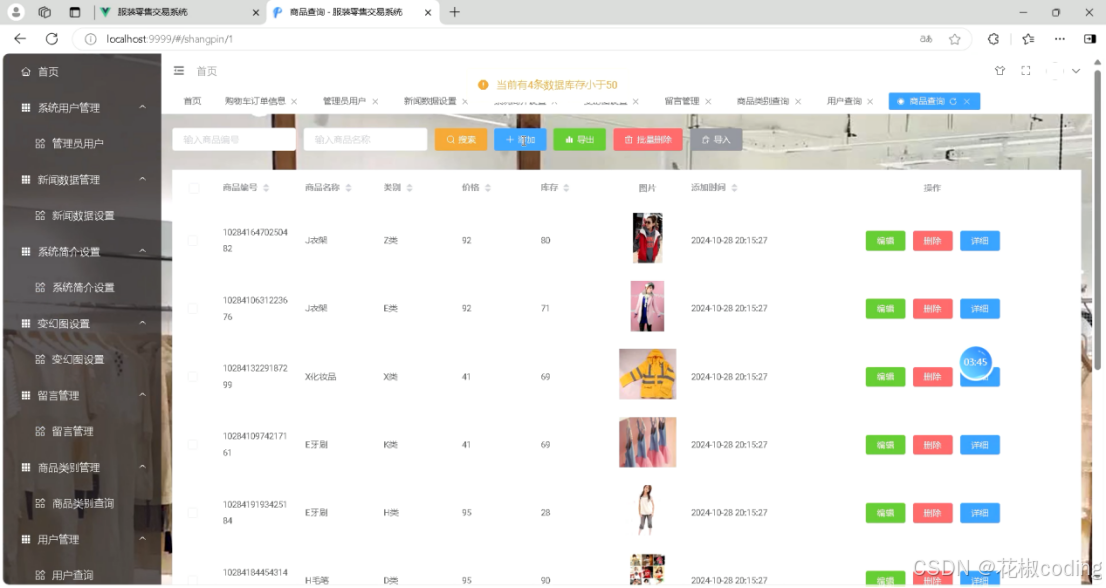Close the 留言管理 page tab
Screen dimensions: 1106x588
[x=708, y=102]
